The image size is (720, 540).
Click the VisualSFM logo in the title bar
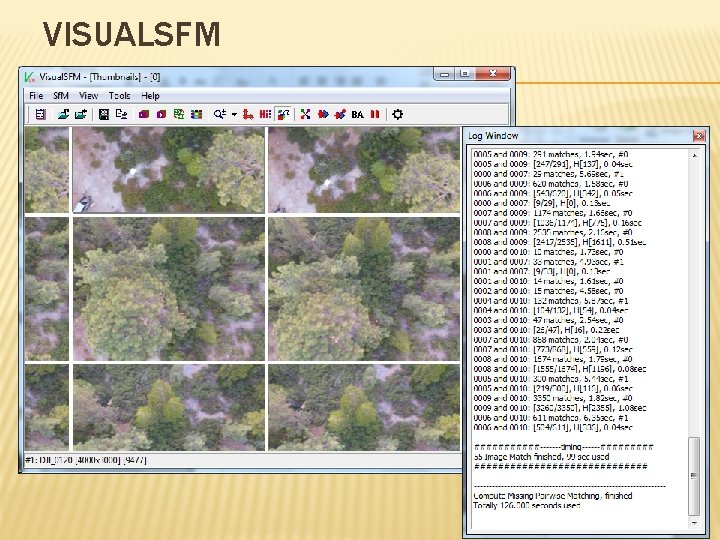(x=30, y=77)
